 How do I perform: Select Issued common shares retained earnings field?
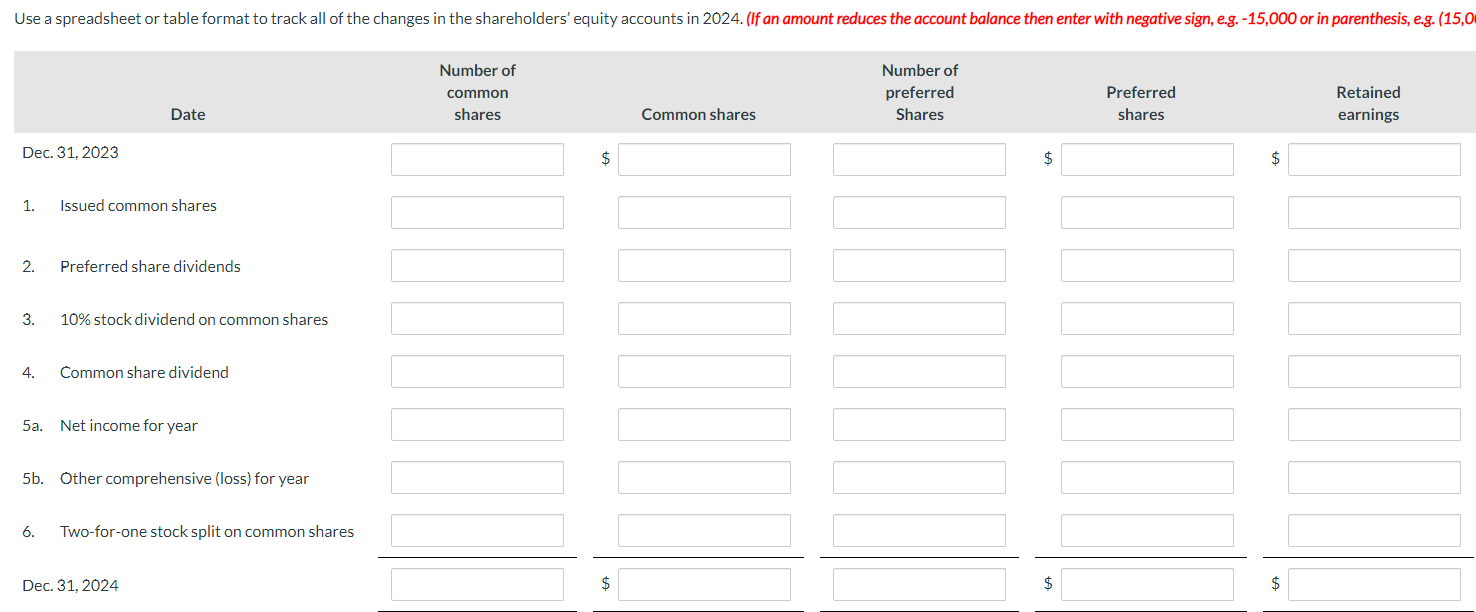click(x=1374, y=212)
